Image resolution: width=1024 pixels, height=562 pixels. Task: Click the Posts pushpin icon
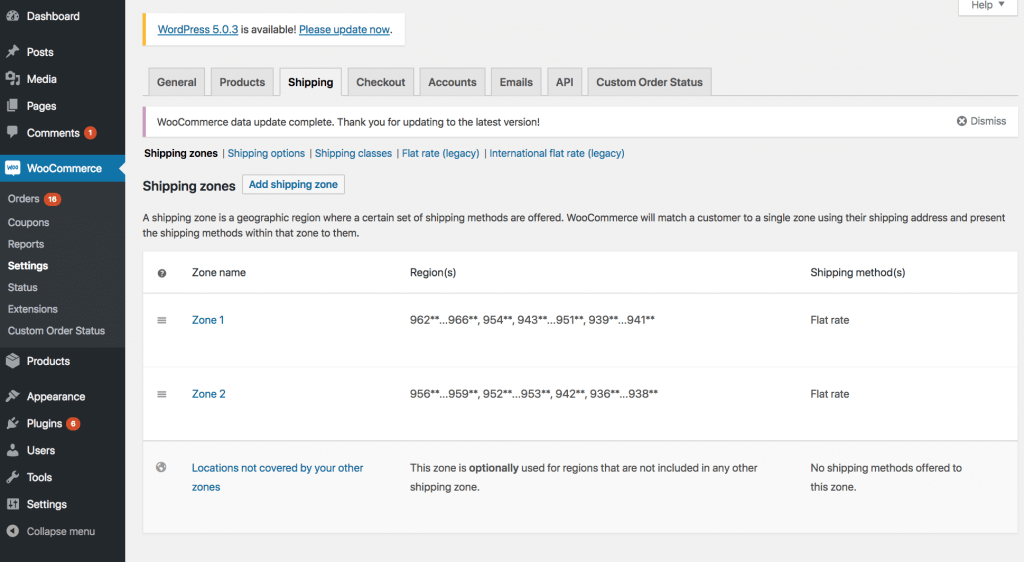pos(12,52)
